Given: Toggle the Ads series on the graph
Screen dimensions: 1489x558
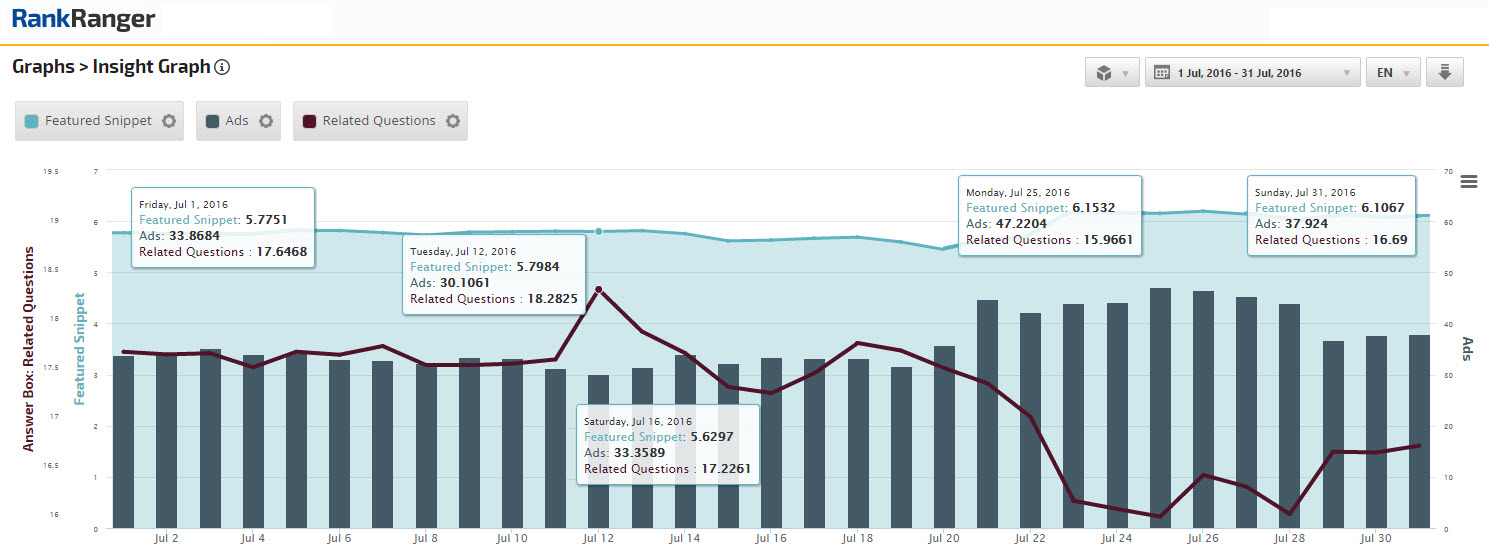Looking at the screenshot, I should pos(237,121).
